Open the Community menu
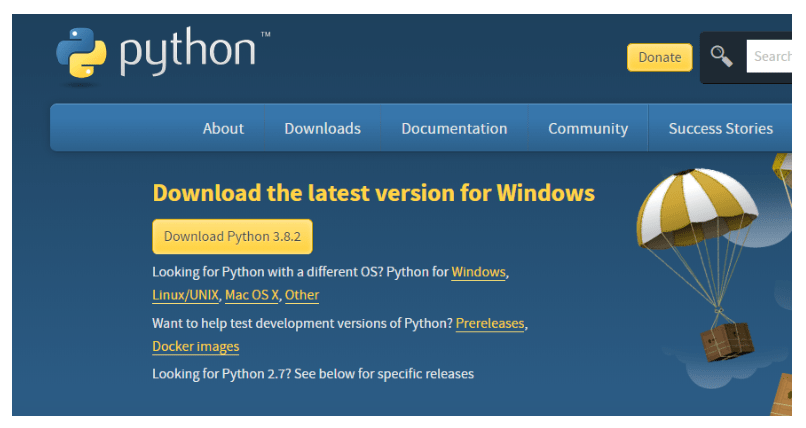The width and height of the screenshot is (806, 428). point(588,128)
